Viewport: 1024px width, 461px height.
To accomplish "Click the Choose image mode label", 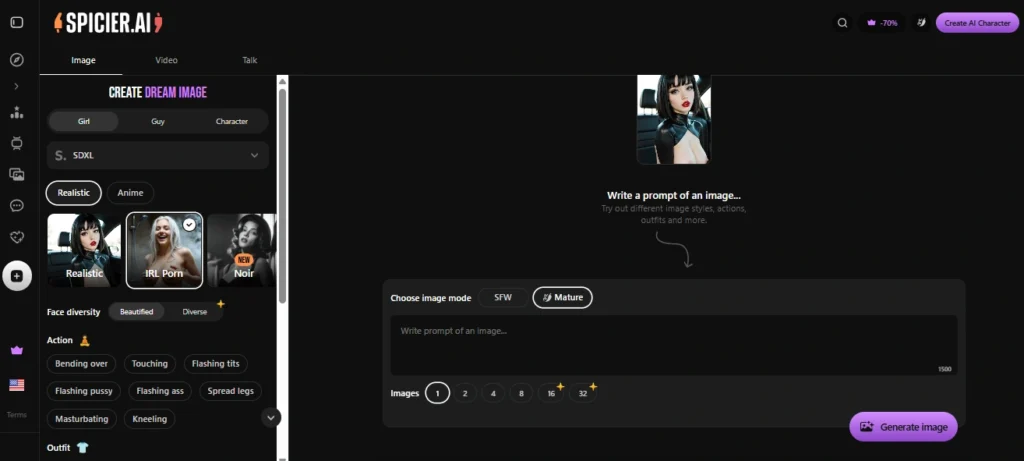I will tap(430, 298).
